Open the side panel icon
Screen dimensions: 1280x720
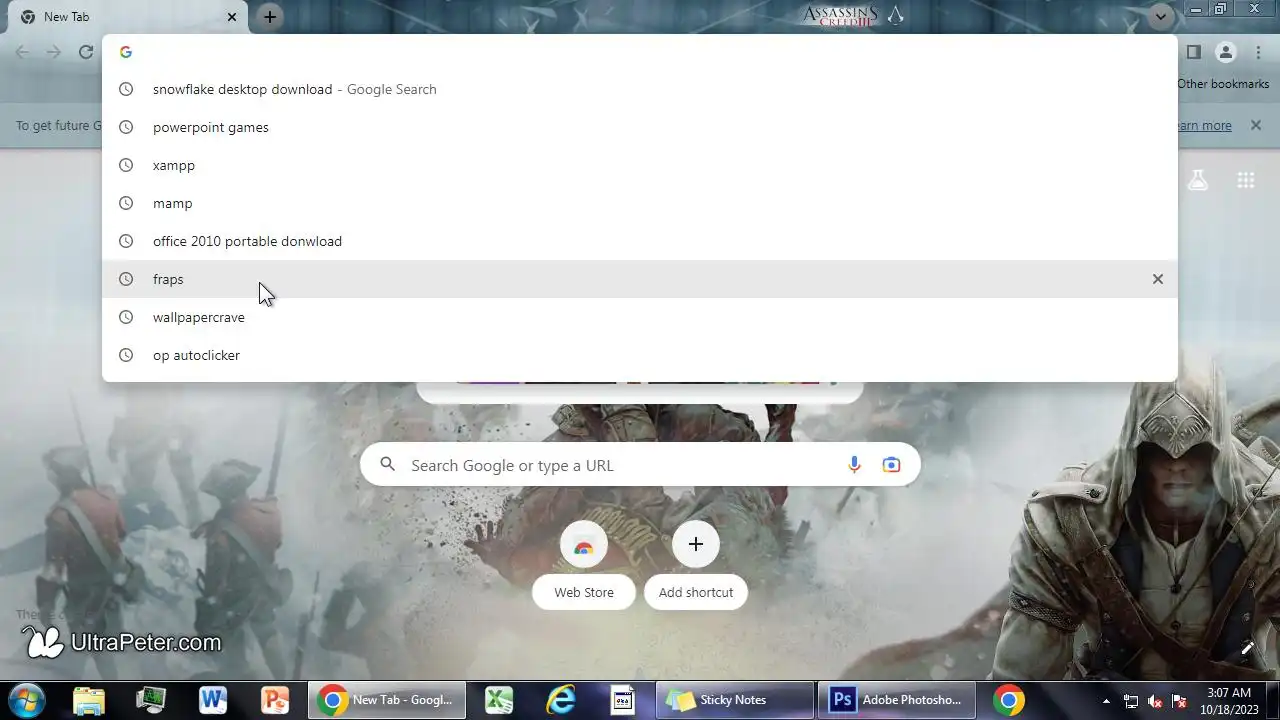[1193, 52]
